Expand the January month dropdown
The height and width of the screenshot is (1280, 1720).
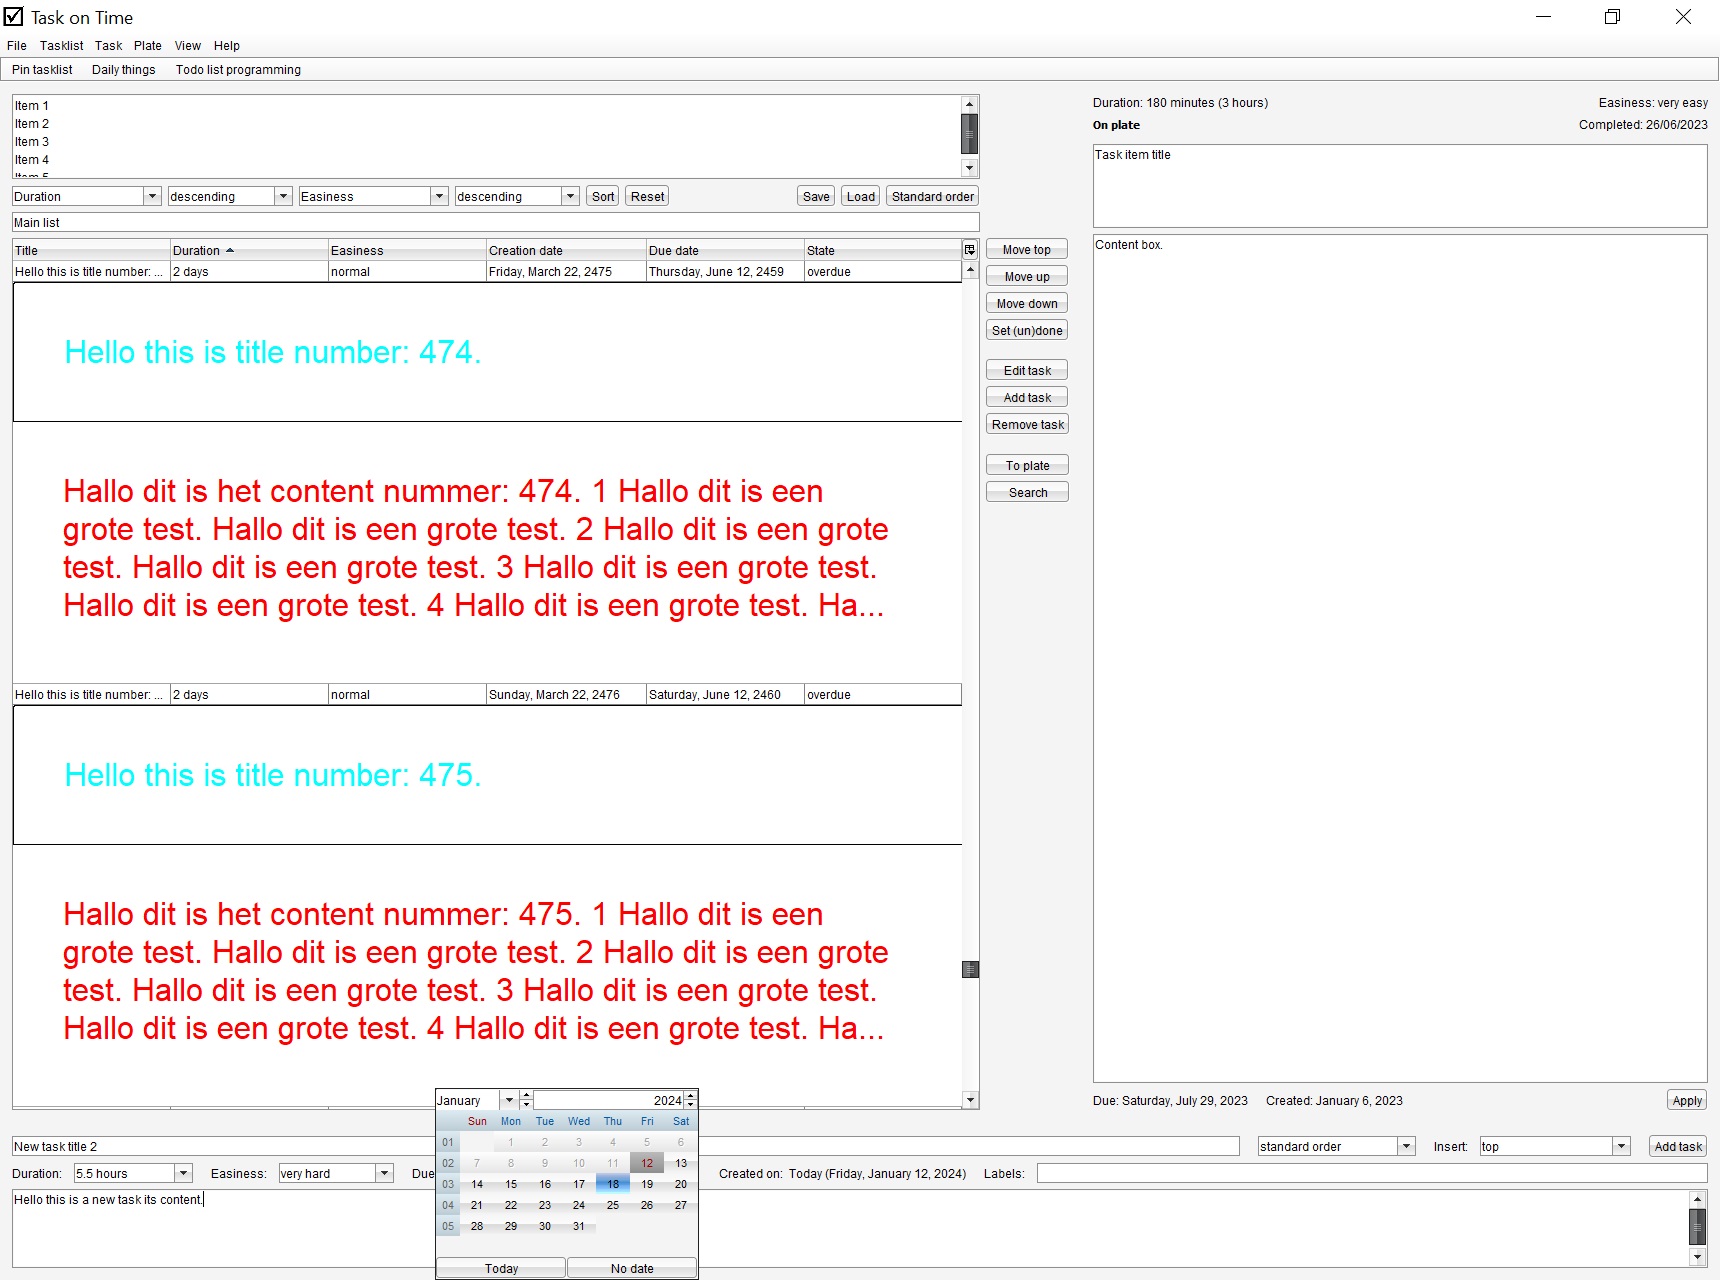pos(509,1100)
